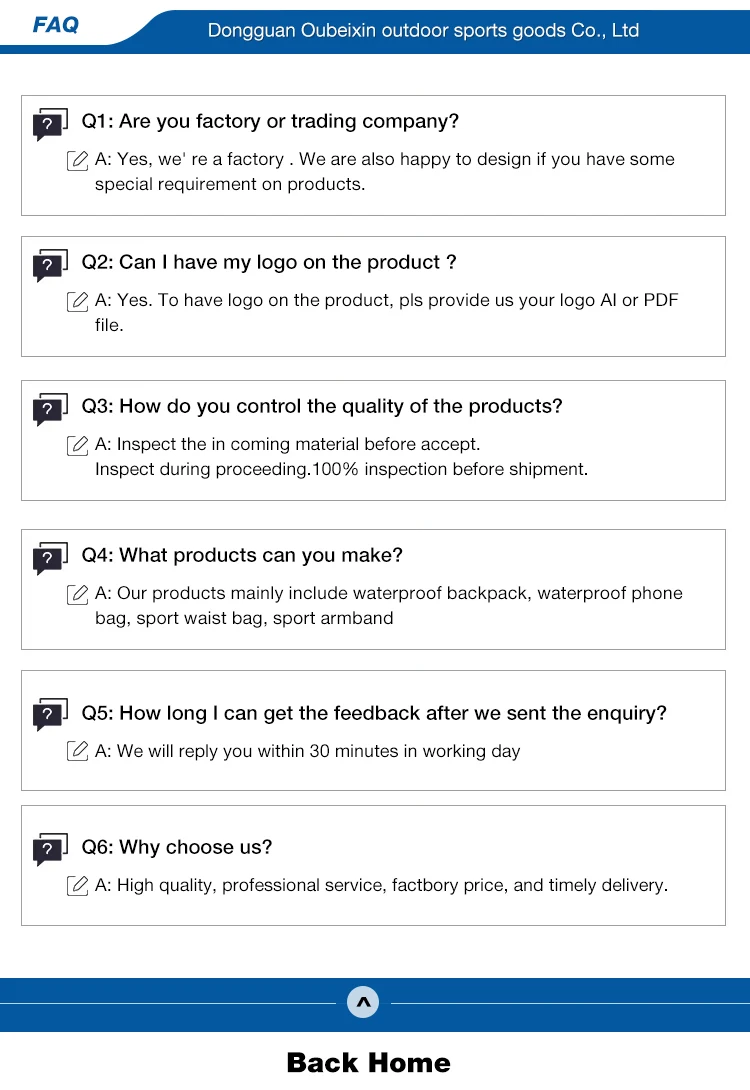This screenshot has height=1090, width=750.
Task: Click the Q2 question mark speech-bubble icon
Action: click(x=49, y=266)
